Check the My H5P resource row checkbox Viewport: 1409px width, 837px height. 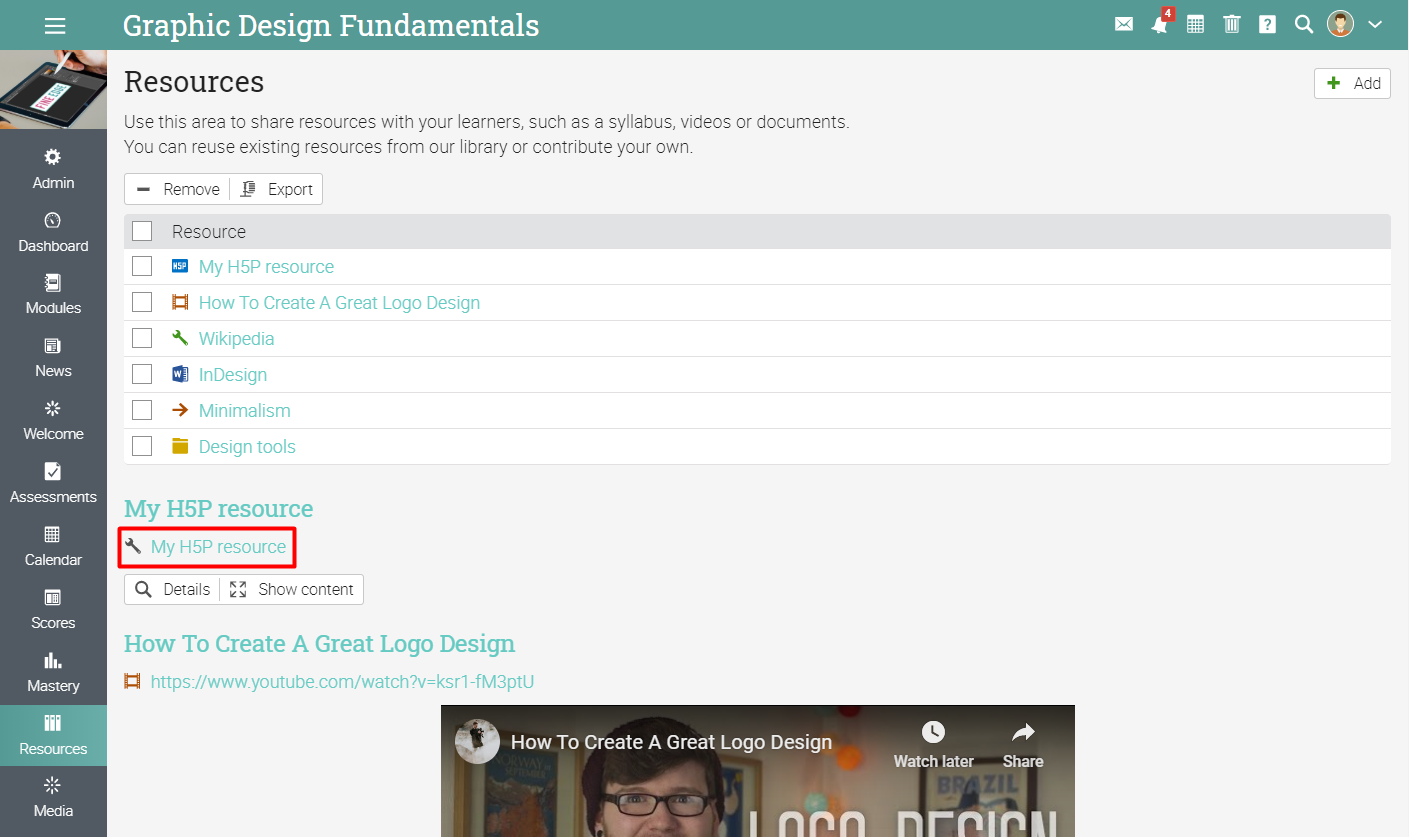142,266
